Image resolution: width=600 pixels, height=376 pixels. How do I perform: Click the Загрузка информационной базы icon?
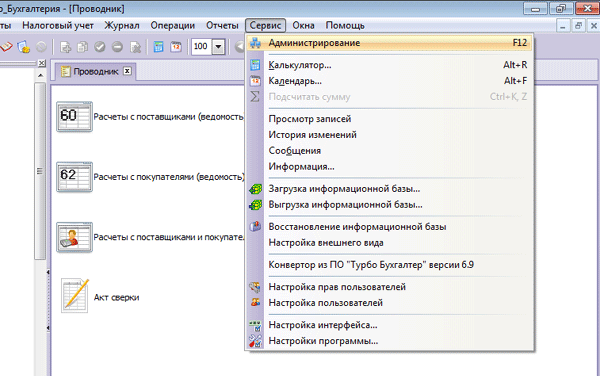point(255,189)
